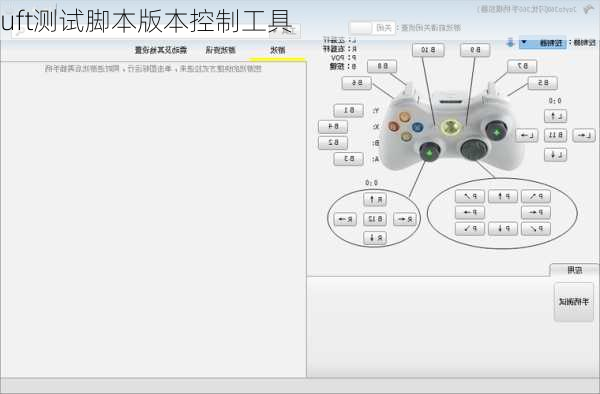600x394 pixels.
Task: Switch to the 游戏 tab
Action: pyautogui.click(x=278, y=50)
